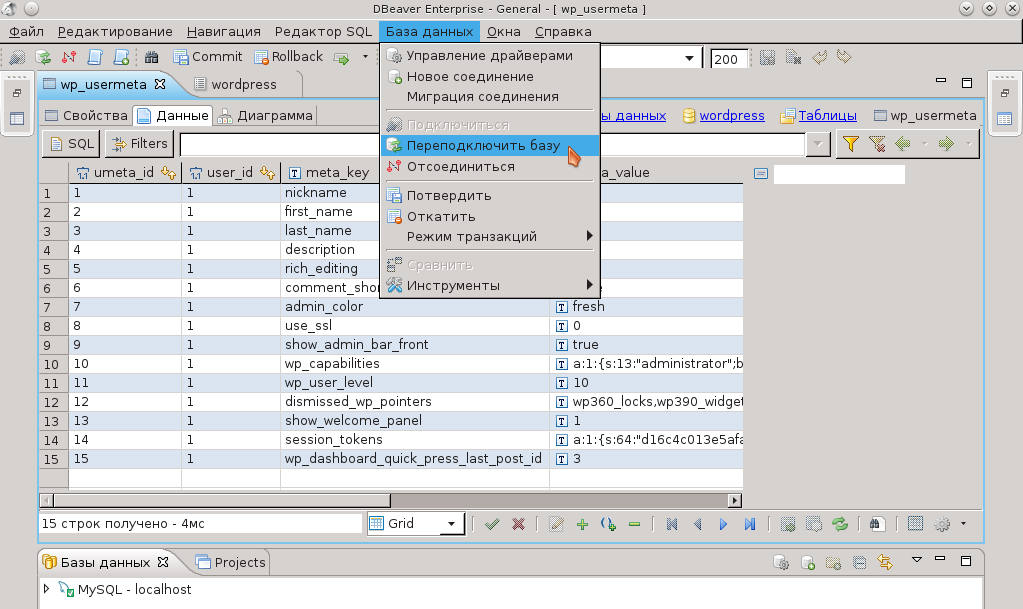Open dropdown arrow after Rollback in toolbar
This screenshot has height=609, width=1023.
pyautogui.click(x=365, y=57)
